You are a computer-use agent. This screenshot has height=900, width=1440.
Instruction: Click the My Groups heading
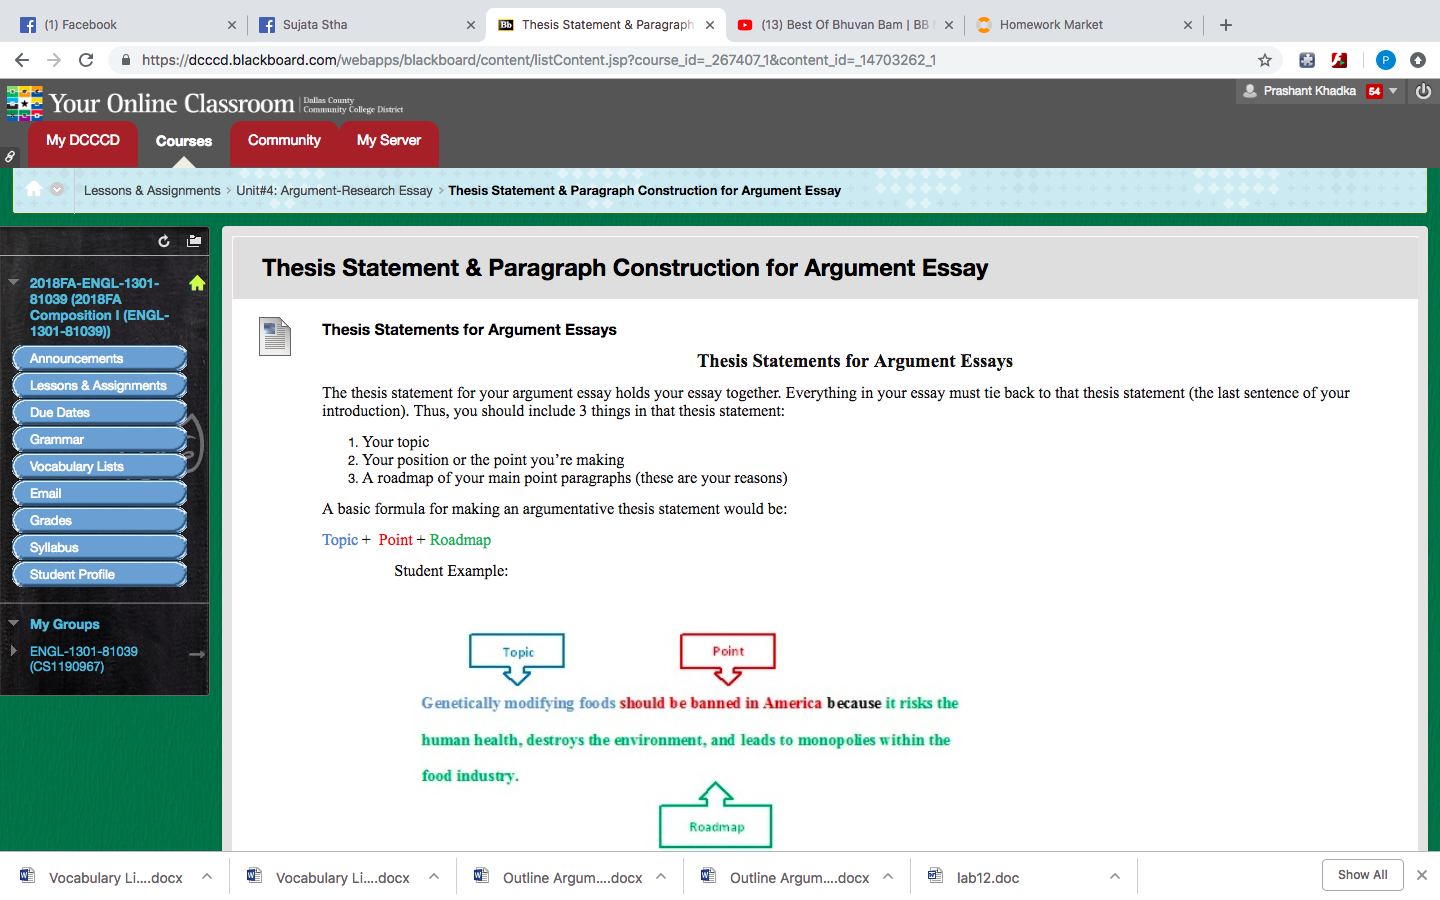tap(65, 624)
